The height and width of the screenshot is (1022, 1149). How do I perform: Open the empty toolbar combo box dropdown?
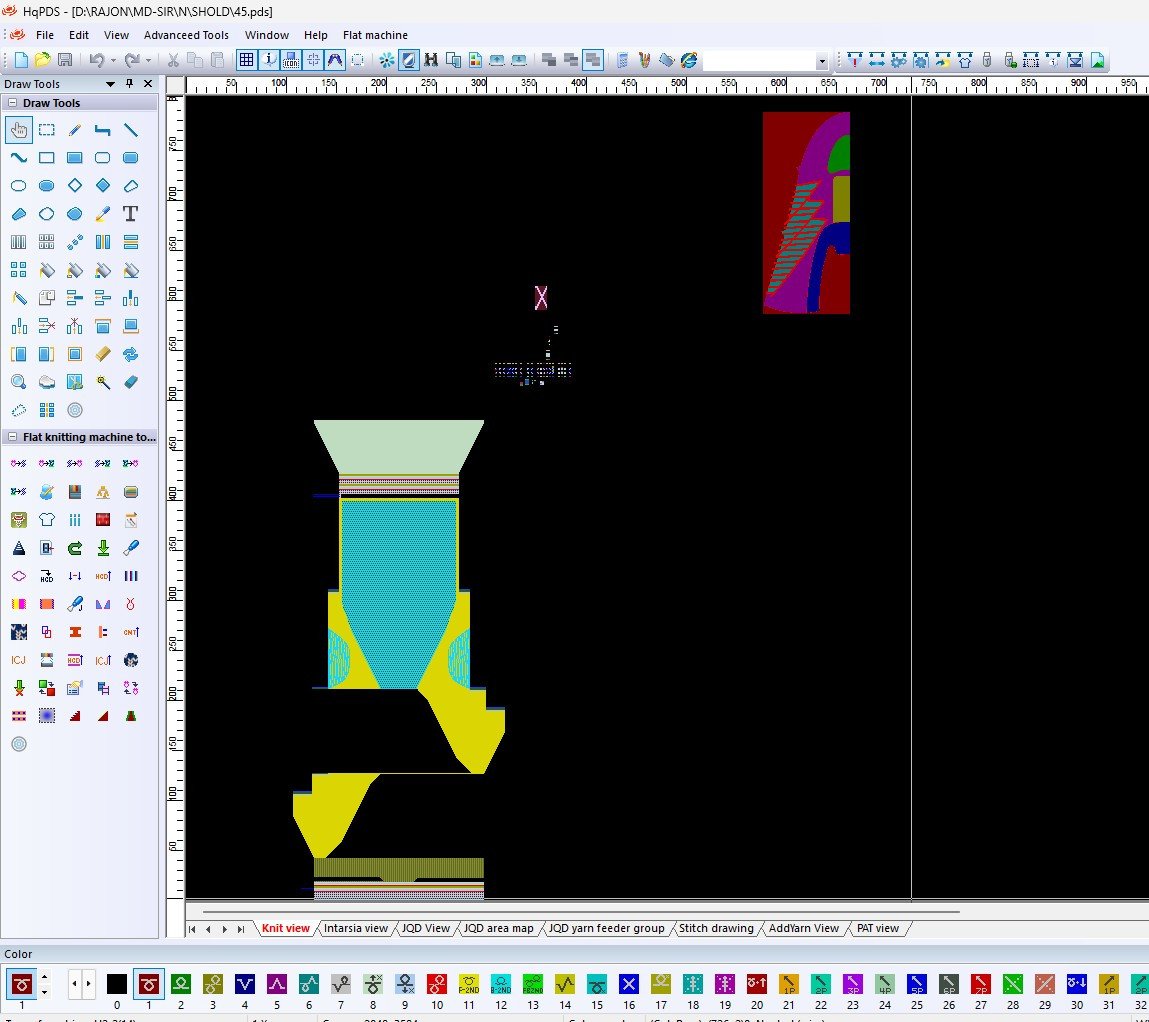click(x=821, y=61)
